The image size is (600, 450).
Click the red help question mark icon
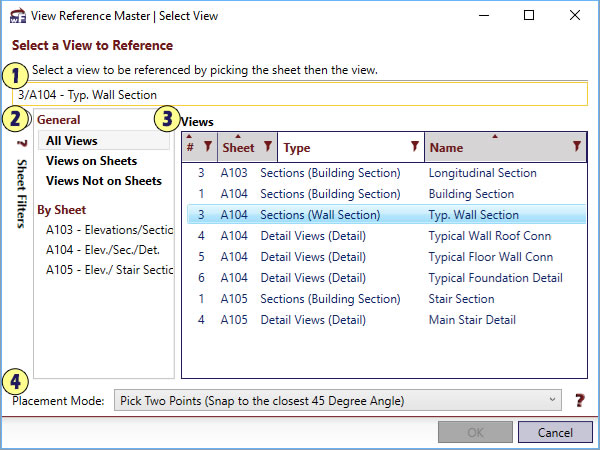pos(579,401)
